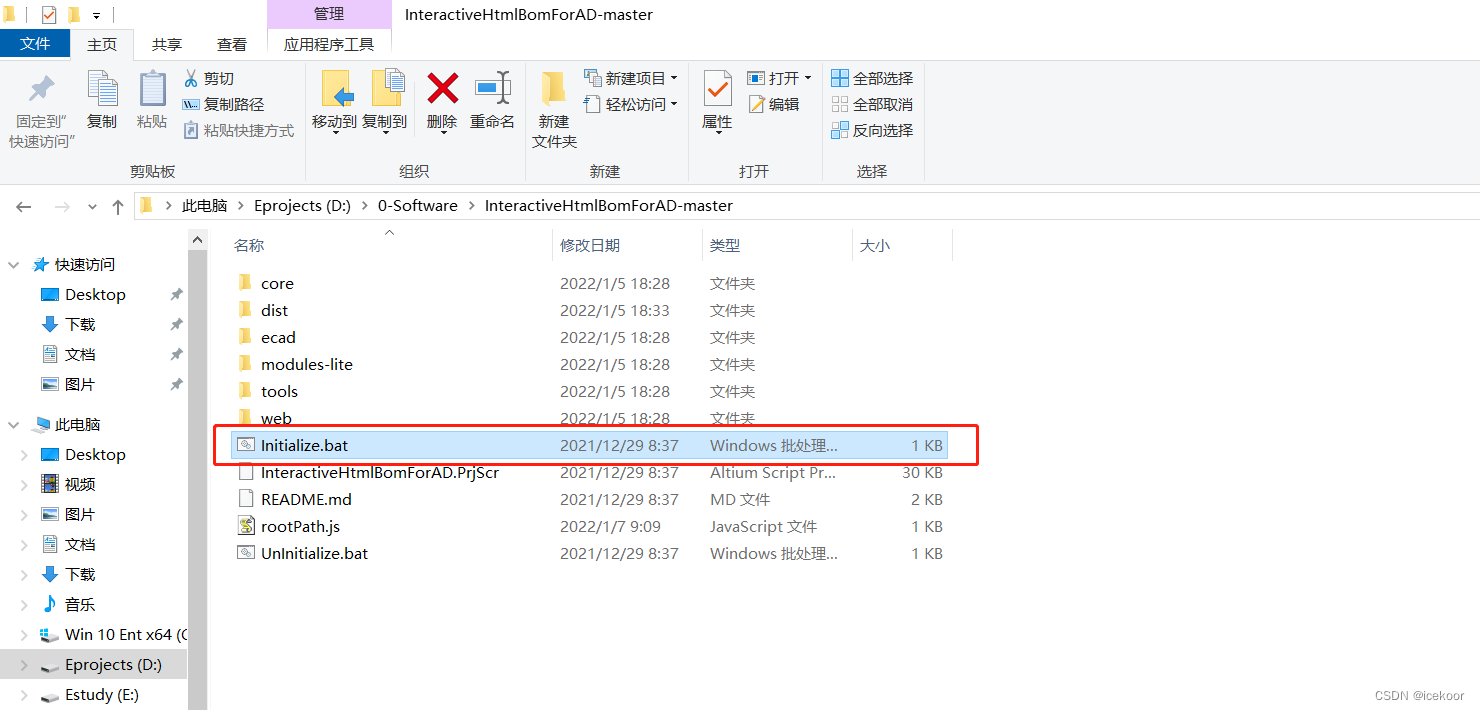Image resolution: width=1480 pixels, height=710 pixels.
Task: Open the 打开 button dropdown arrow
Action: tap(810, 77)
